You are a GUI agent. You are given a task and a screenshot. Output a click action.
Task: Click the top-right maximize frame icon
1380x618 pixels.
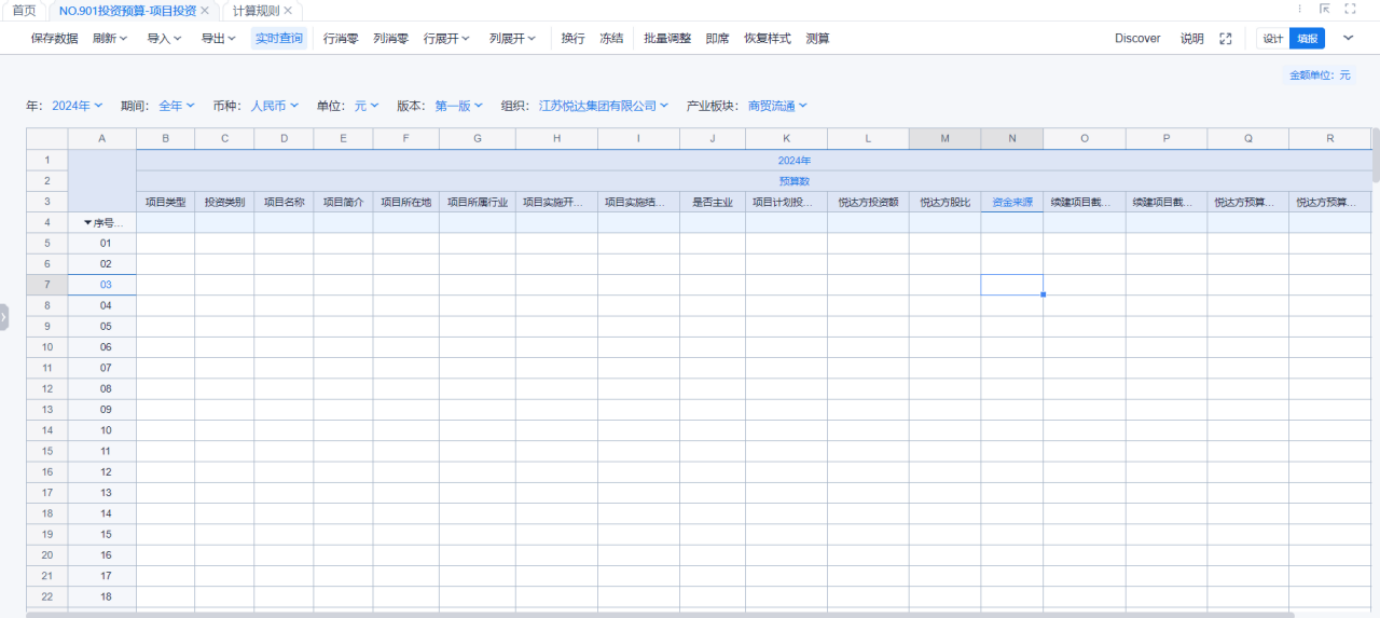point(1350,9)
